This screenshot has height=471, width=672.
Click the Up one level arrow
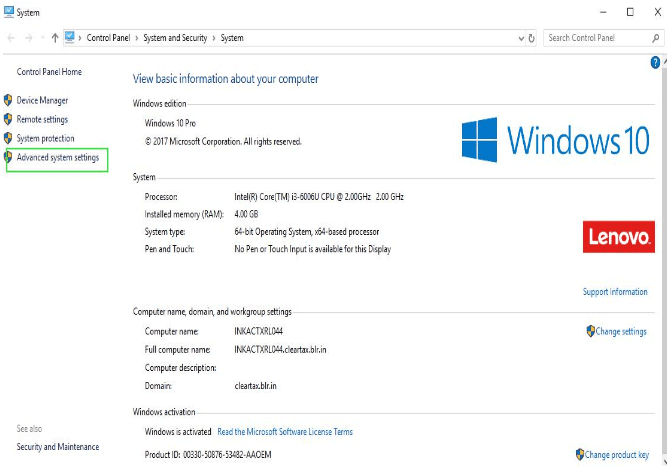point(55,38)
